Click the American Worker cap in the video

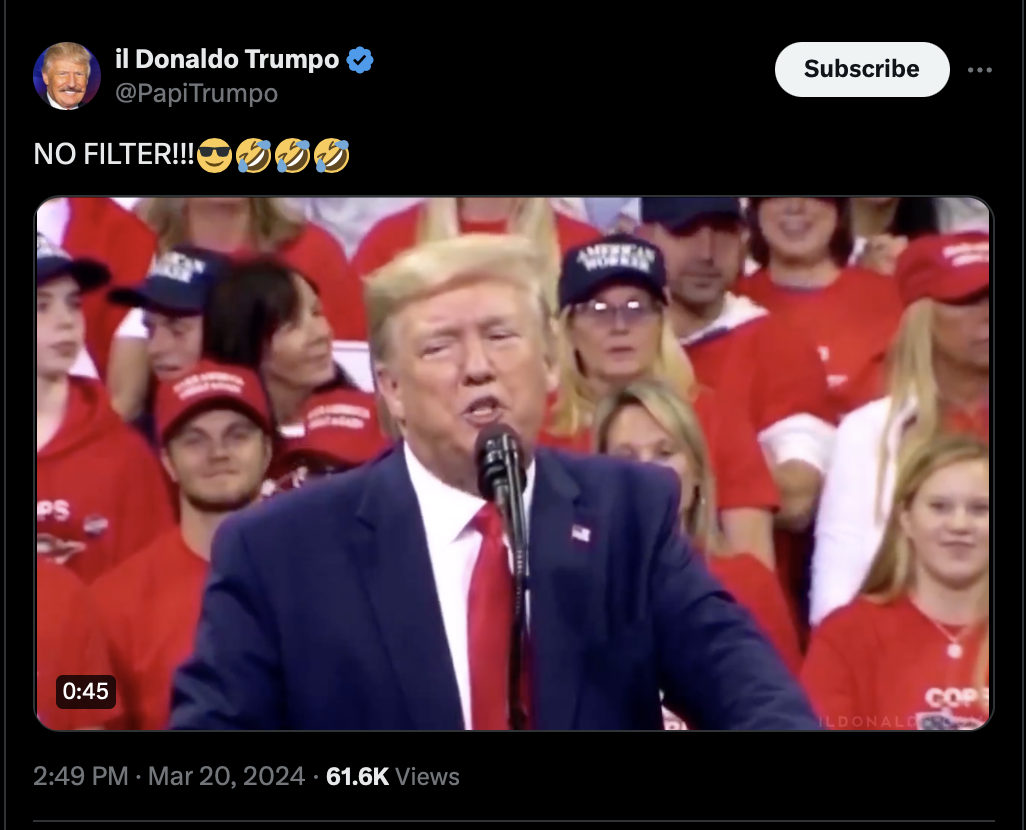click(x=612, y=269)
